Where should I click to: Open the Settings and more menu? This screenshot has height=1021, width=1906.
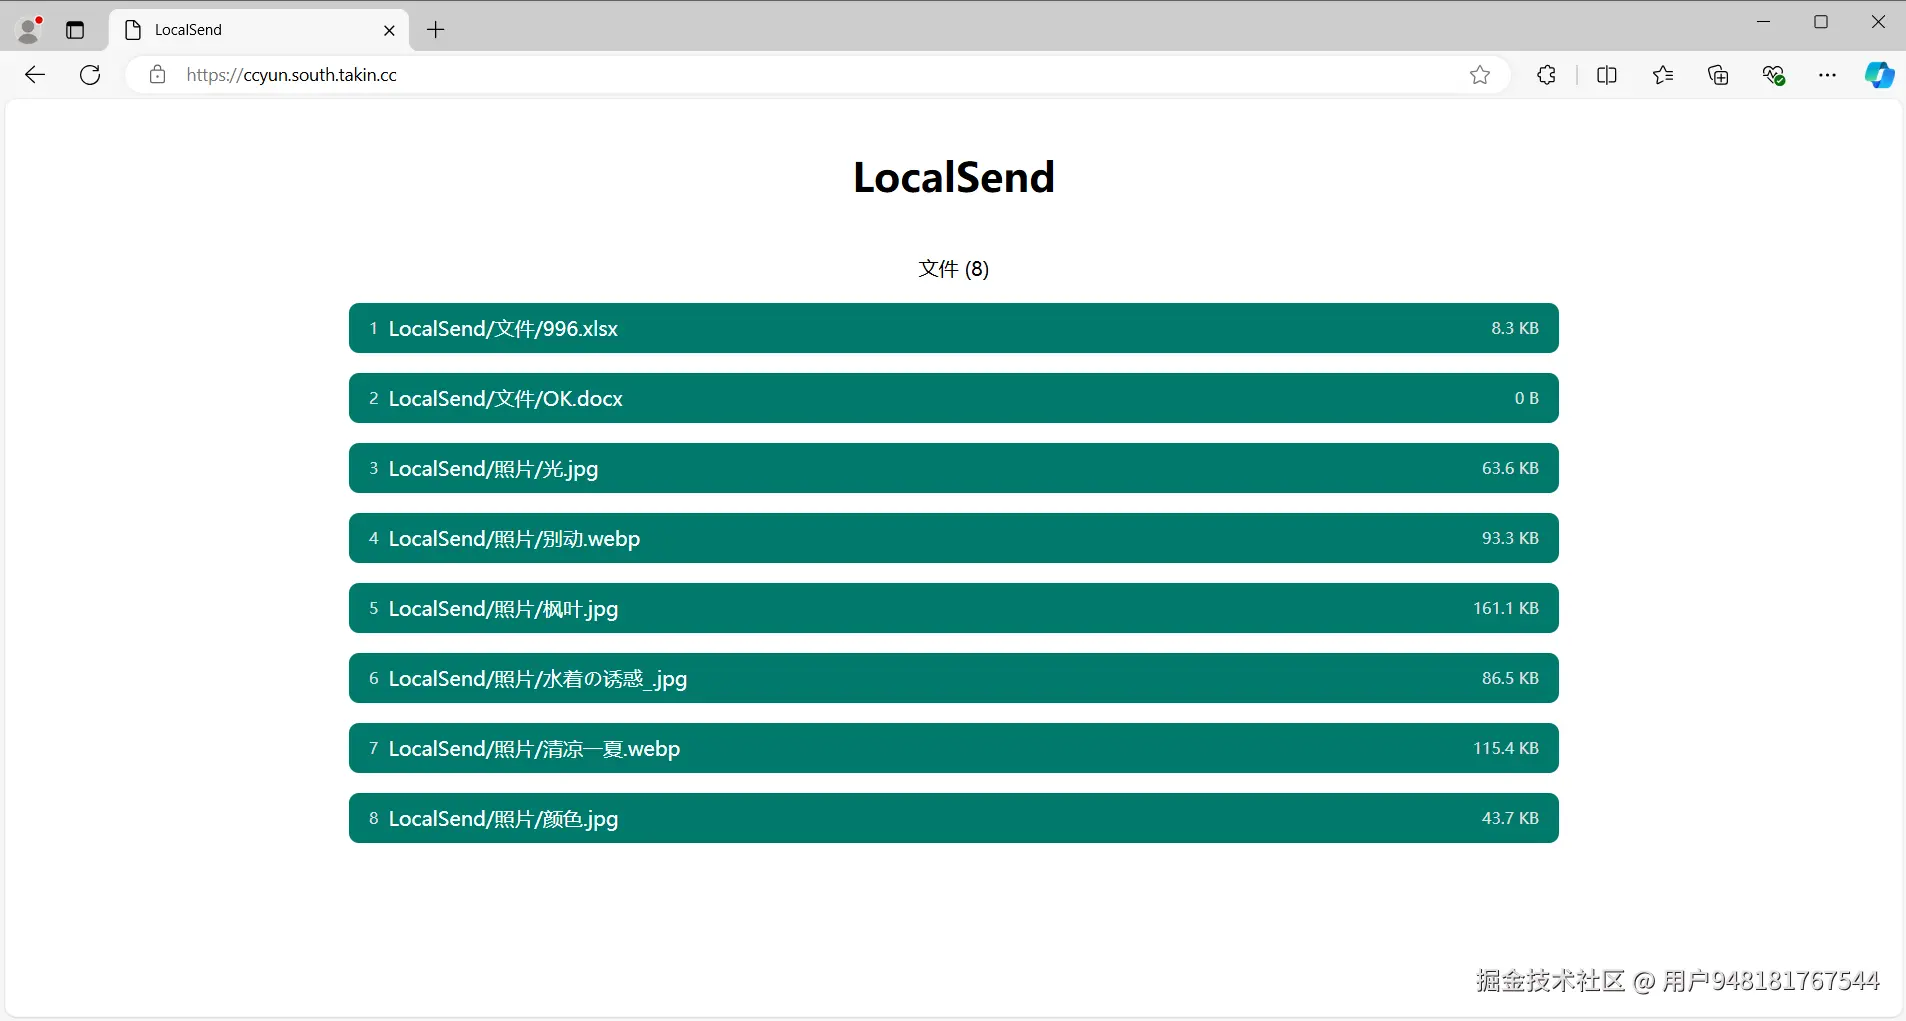(x=1827, y=75)
